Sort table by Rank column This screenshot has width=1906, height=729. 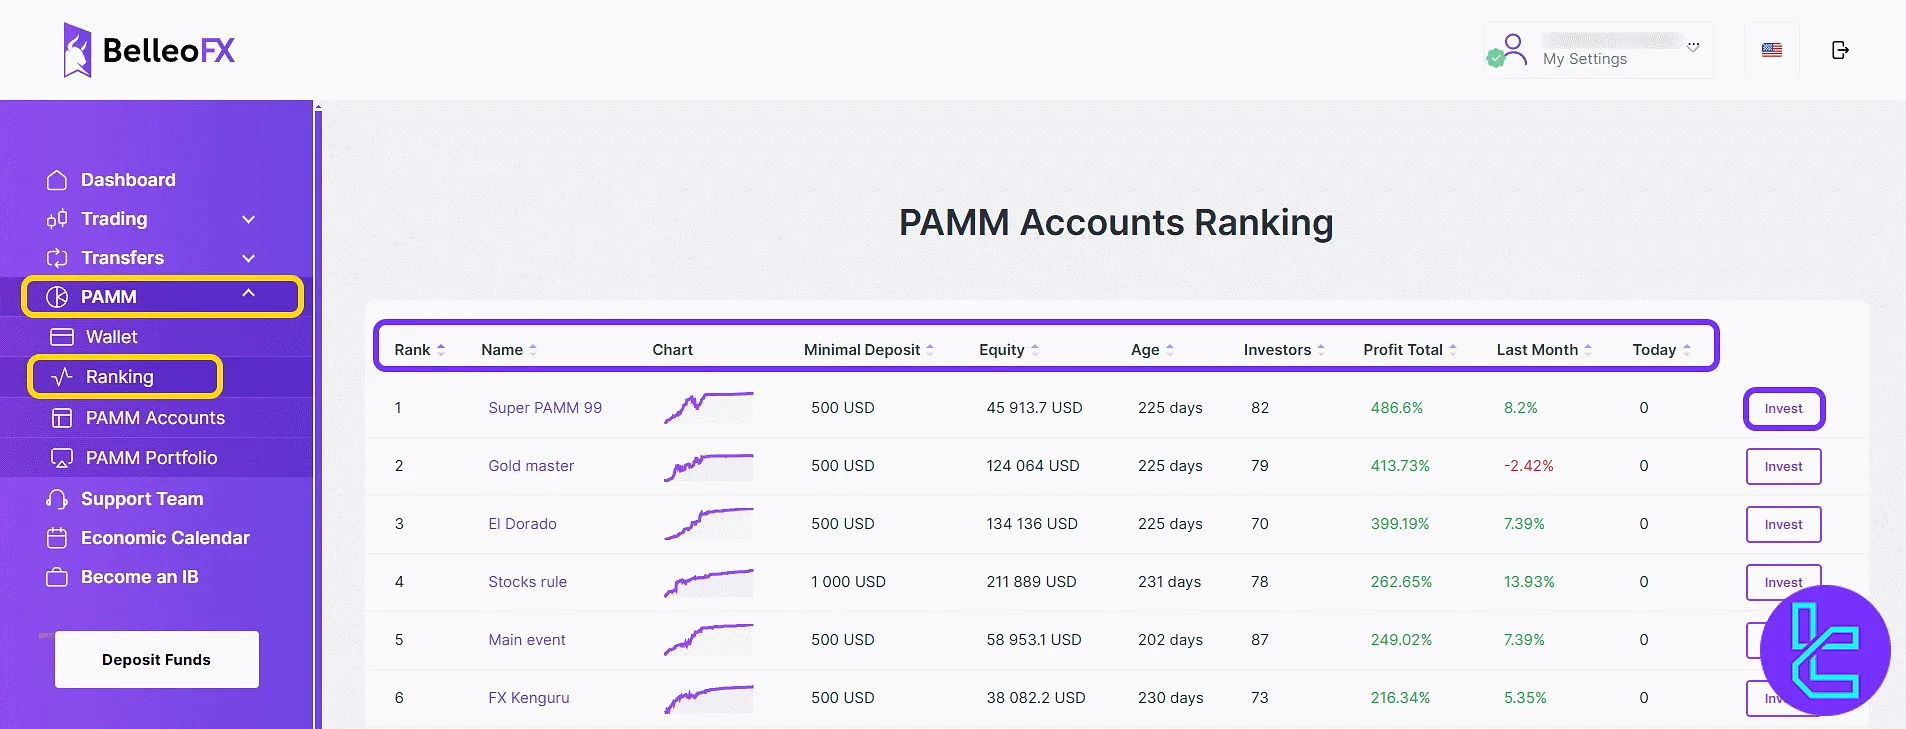(x=419, y=350)
